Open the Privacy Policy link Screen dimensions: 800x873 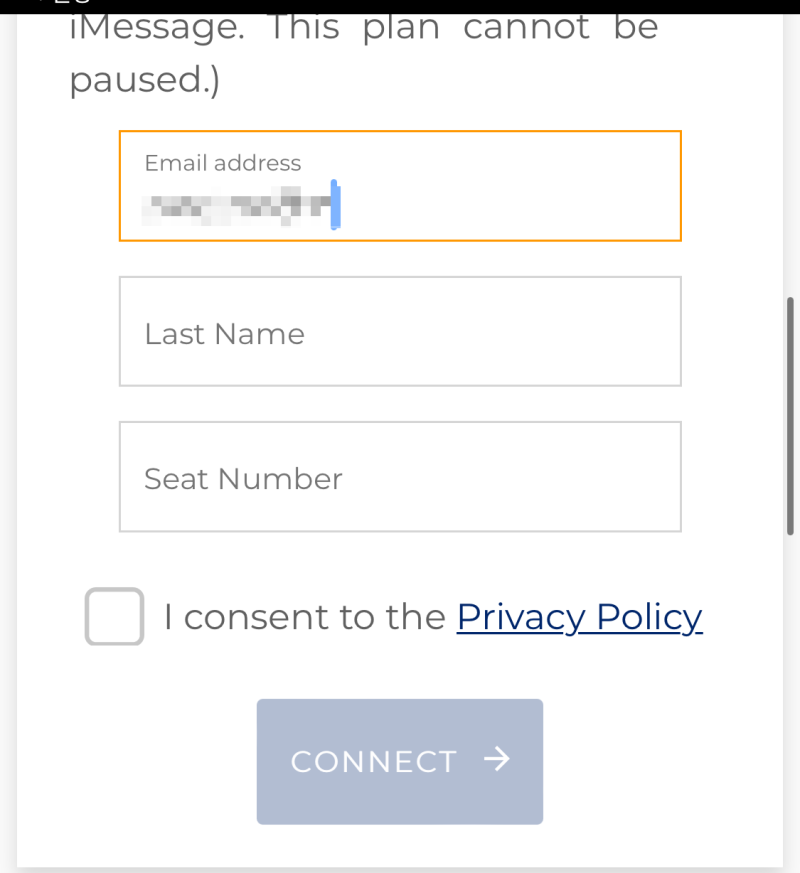(579, 617)
